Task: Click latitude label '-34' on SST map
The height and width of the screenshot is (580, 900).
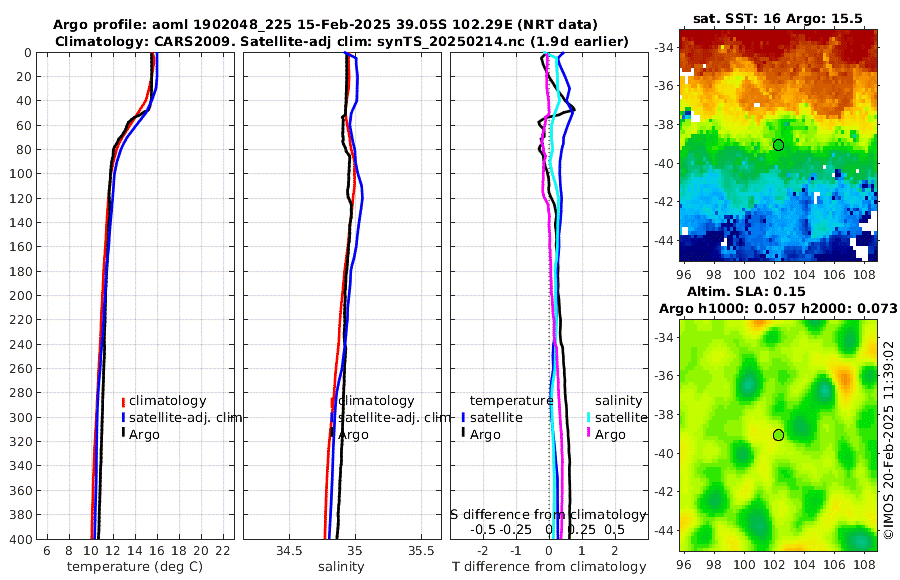Action: 664,48
